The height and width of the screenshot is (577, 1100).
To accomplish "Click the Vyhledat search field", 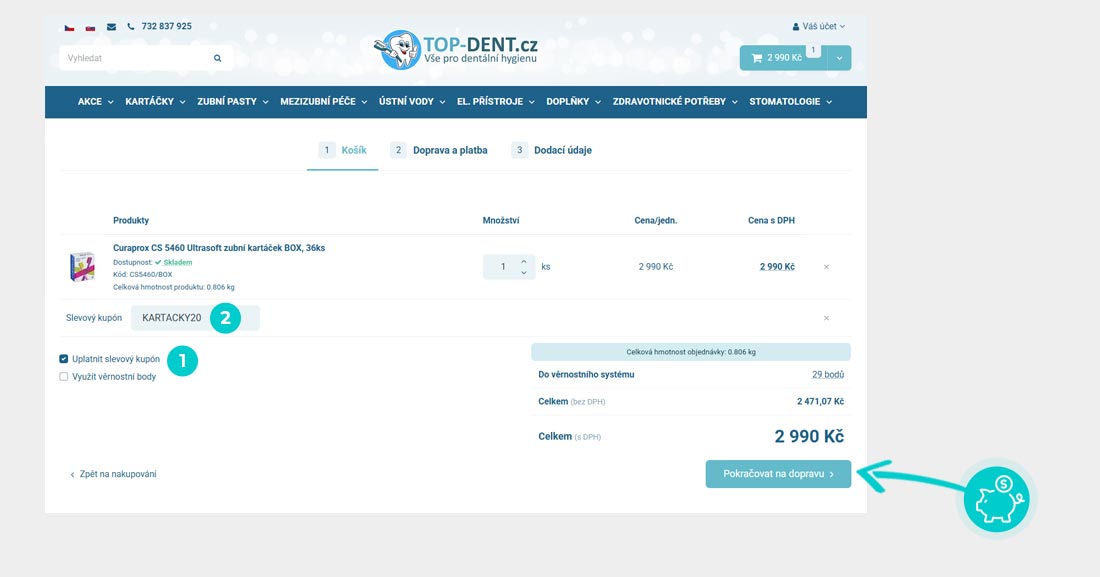I will [x=135, y=58].
